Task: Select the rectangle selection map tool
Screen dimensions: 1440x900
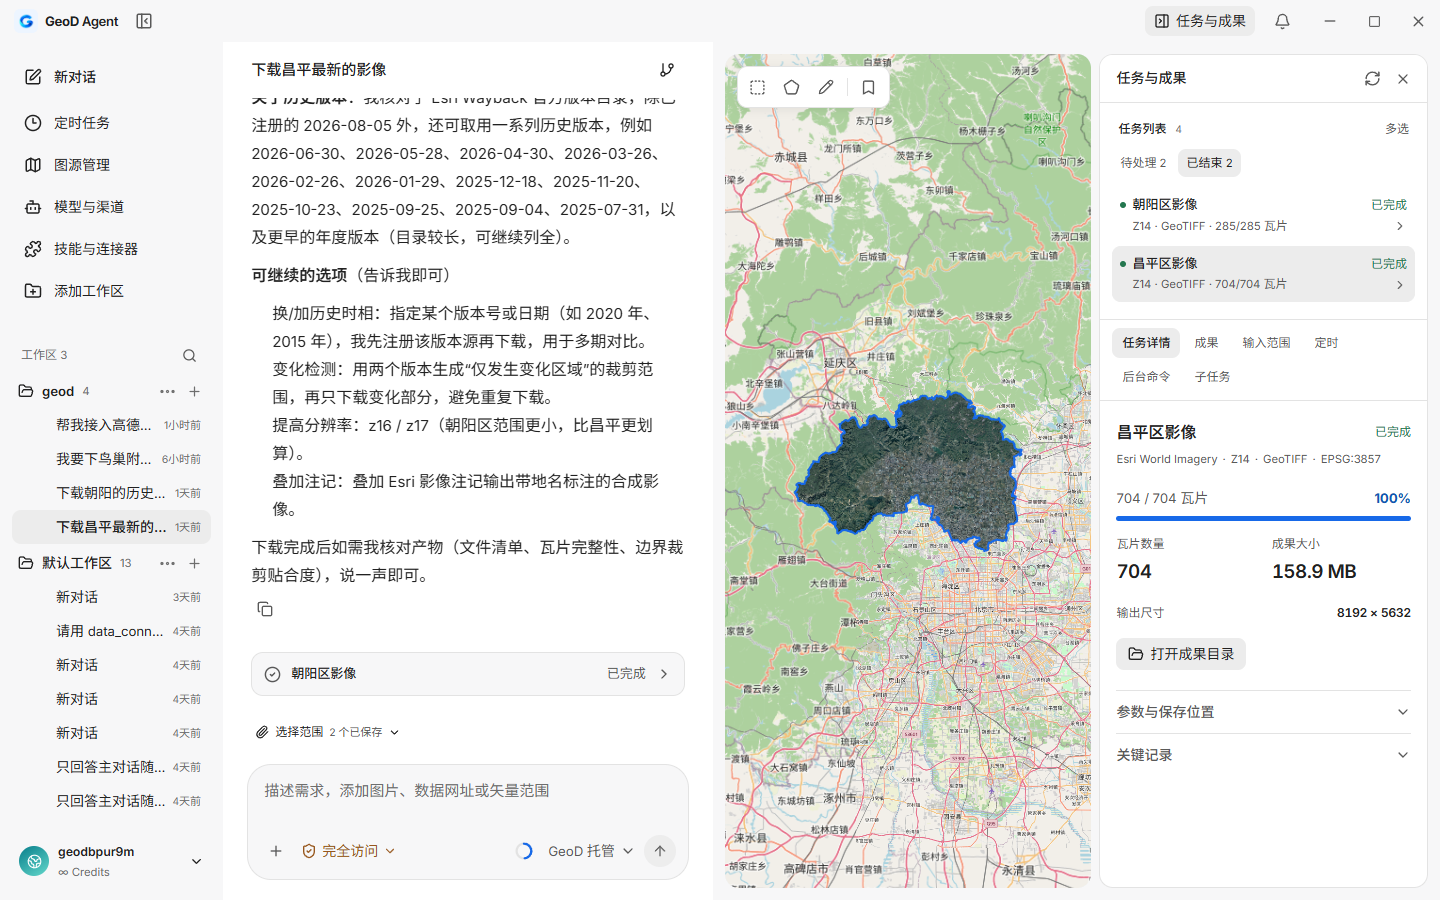Action: pos(757,88)
